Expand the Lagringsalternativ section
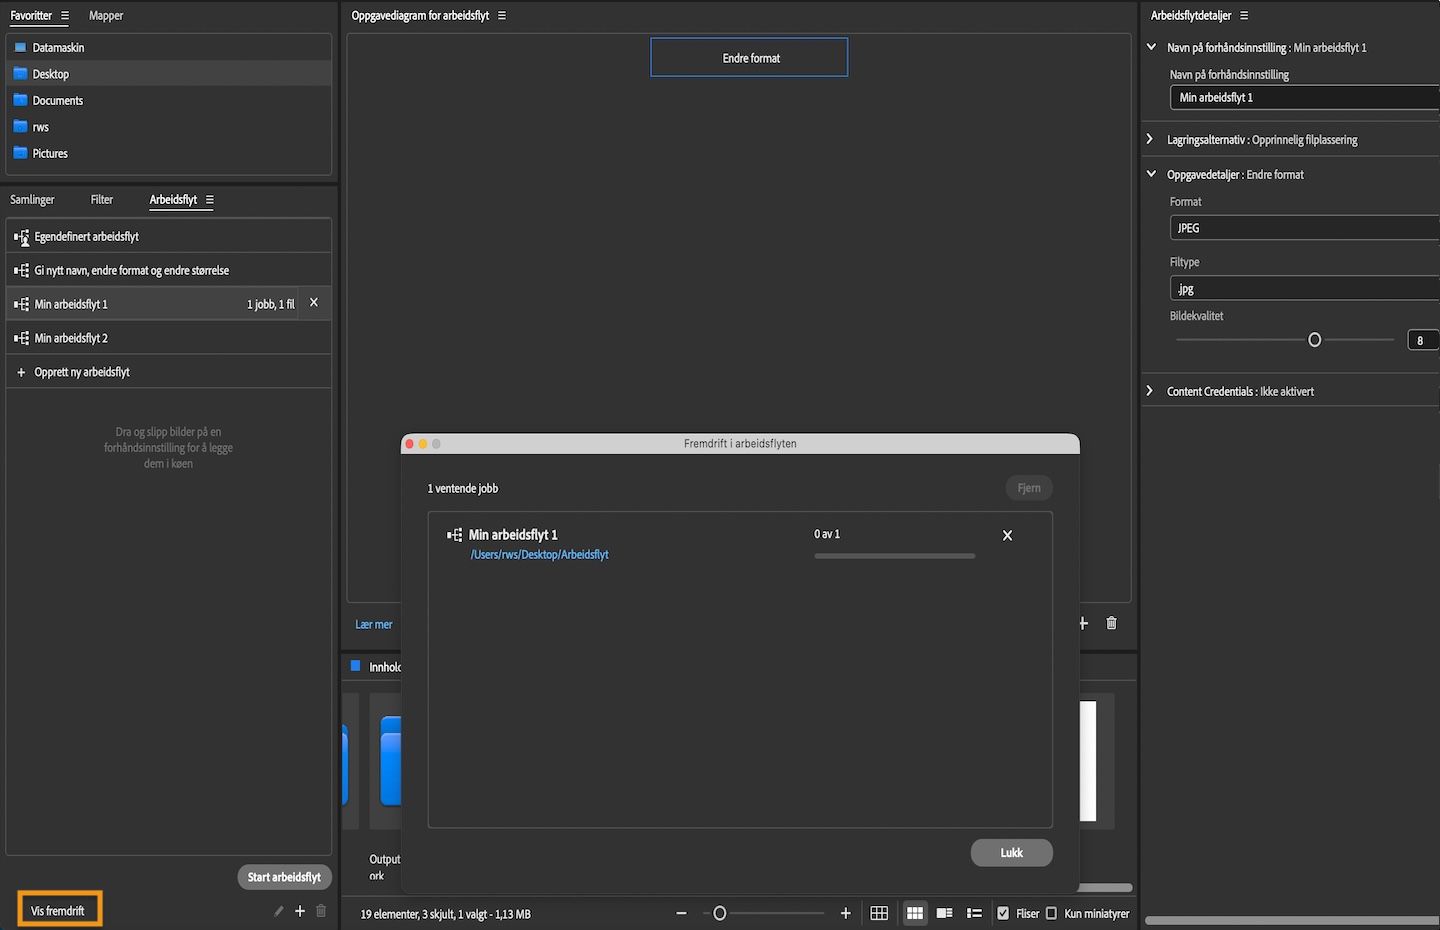 tap(1150, 139)
